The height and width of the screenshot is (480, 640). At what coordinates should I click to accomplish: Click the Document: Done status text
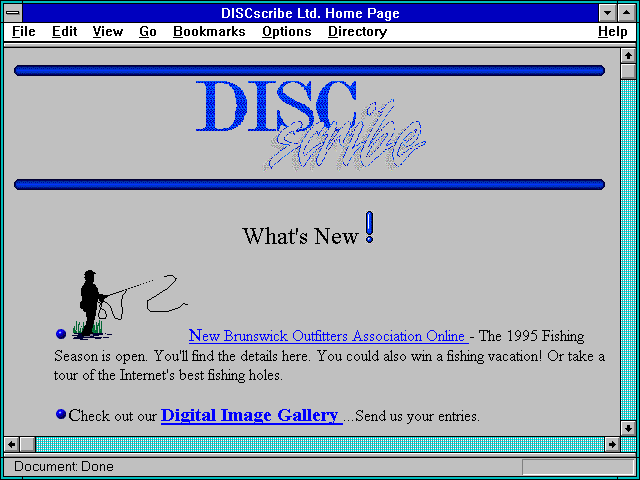coord(64,466)
